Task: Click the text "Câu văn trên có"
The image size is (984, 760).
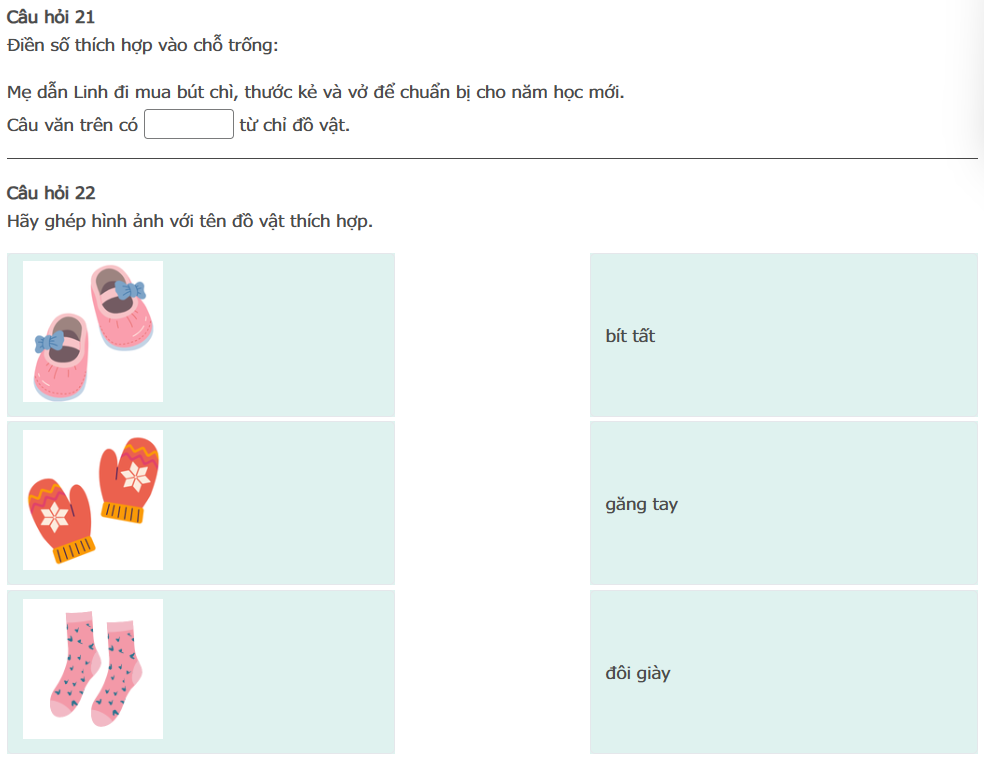Action: coord(72,126)
